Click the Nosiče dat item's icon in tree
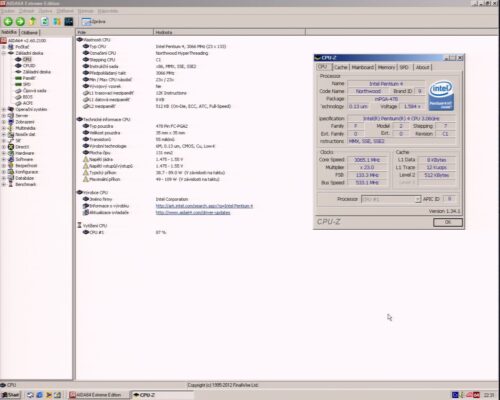The image size is (500, 400). pyautogui.click(x=11, y=134)
